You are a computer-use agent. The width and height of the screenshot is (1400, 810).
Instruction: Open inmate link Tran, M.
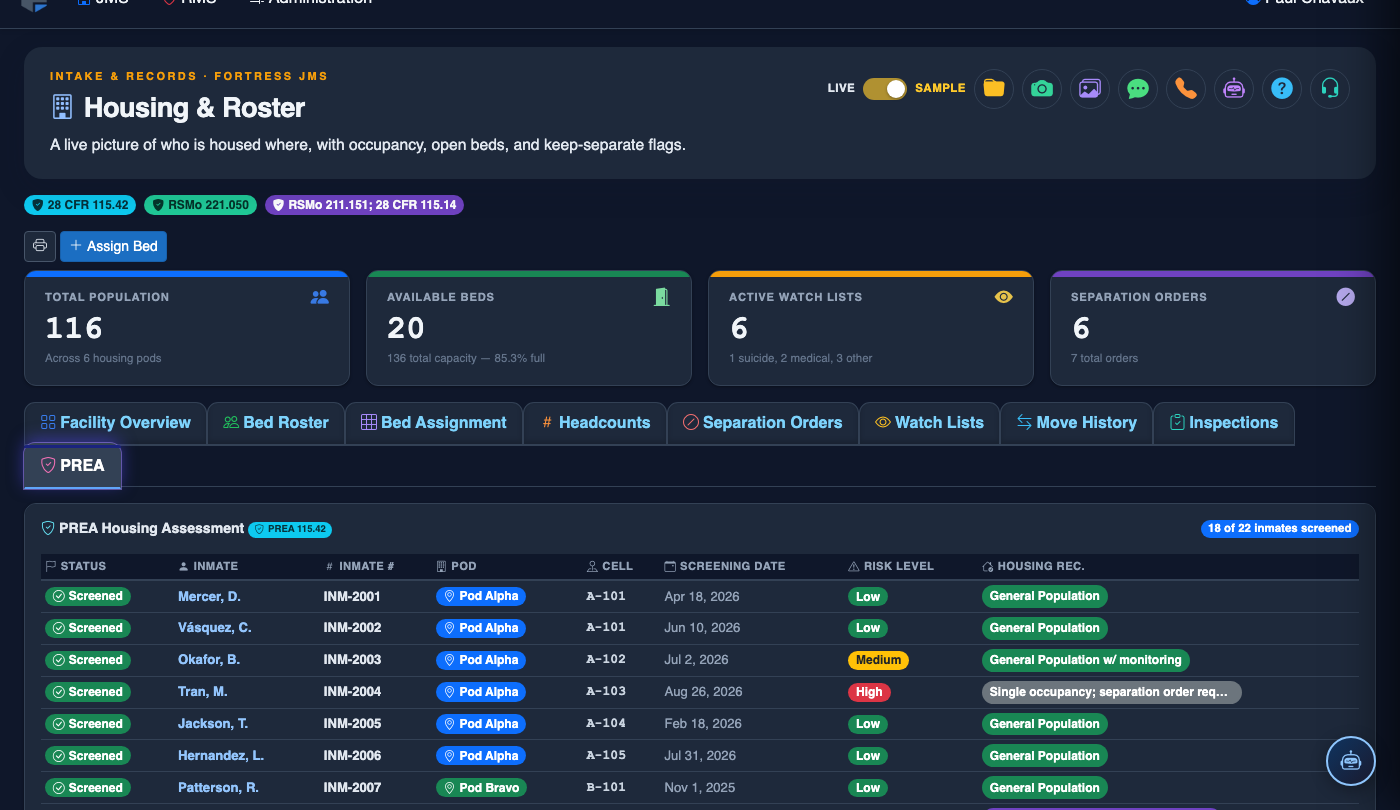coord(203,692)
